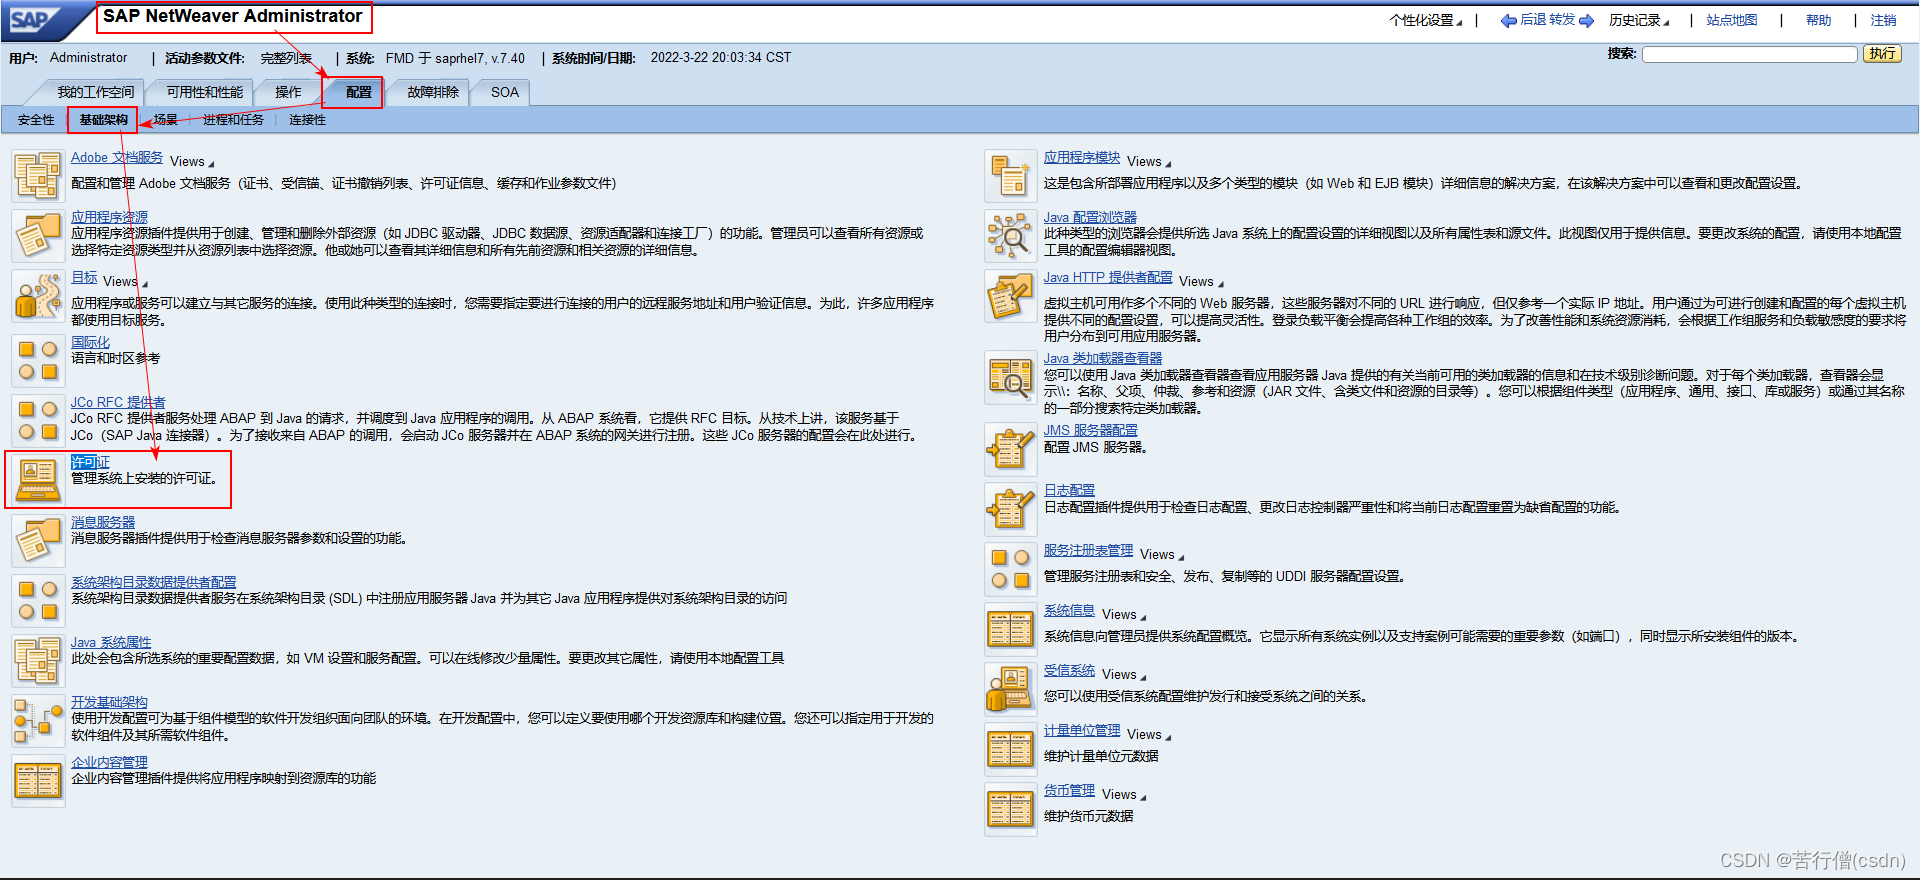
Task: Click the Java HTTP 提供者配置 icon
Action: tap(1010, 296)
